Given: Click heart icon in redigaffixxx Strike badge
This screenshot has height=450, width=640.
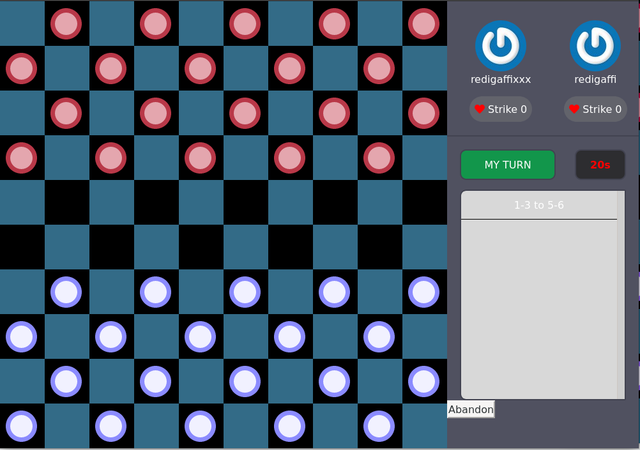Looking at the screenshot, I should point(480,109).
